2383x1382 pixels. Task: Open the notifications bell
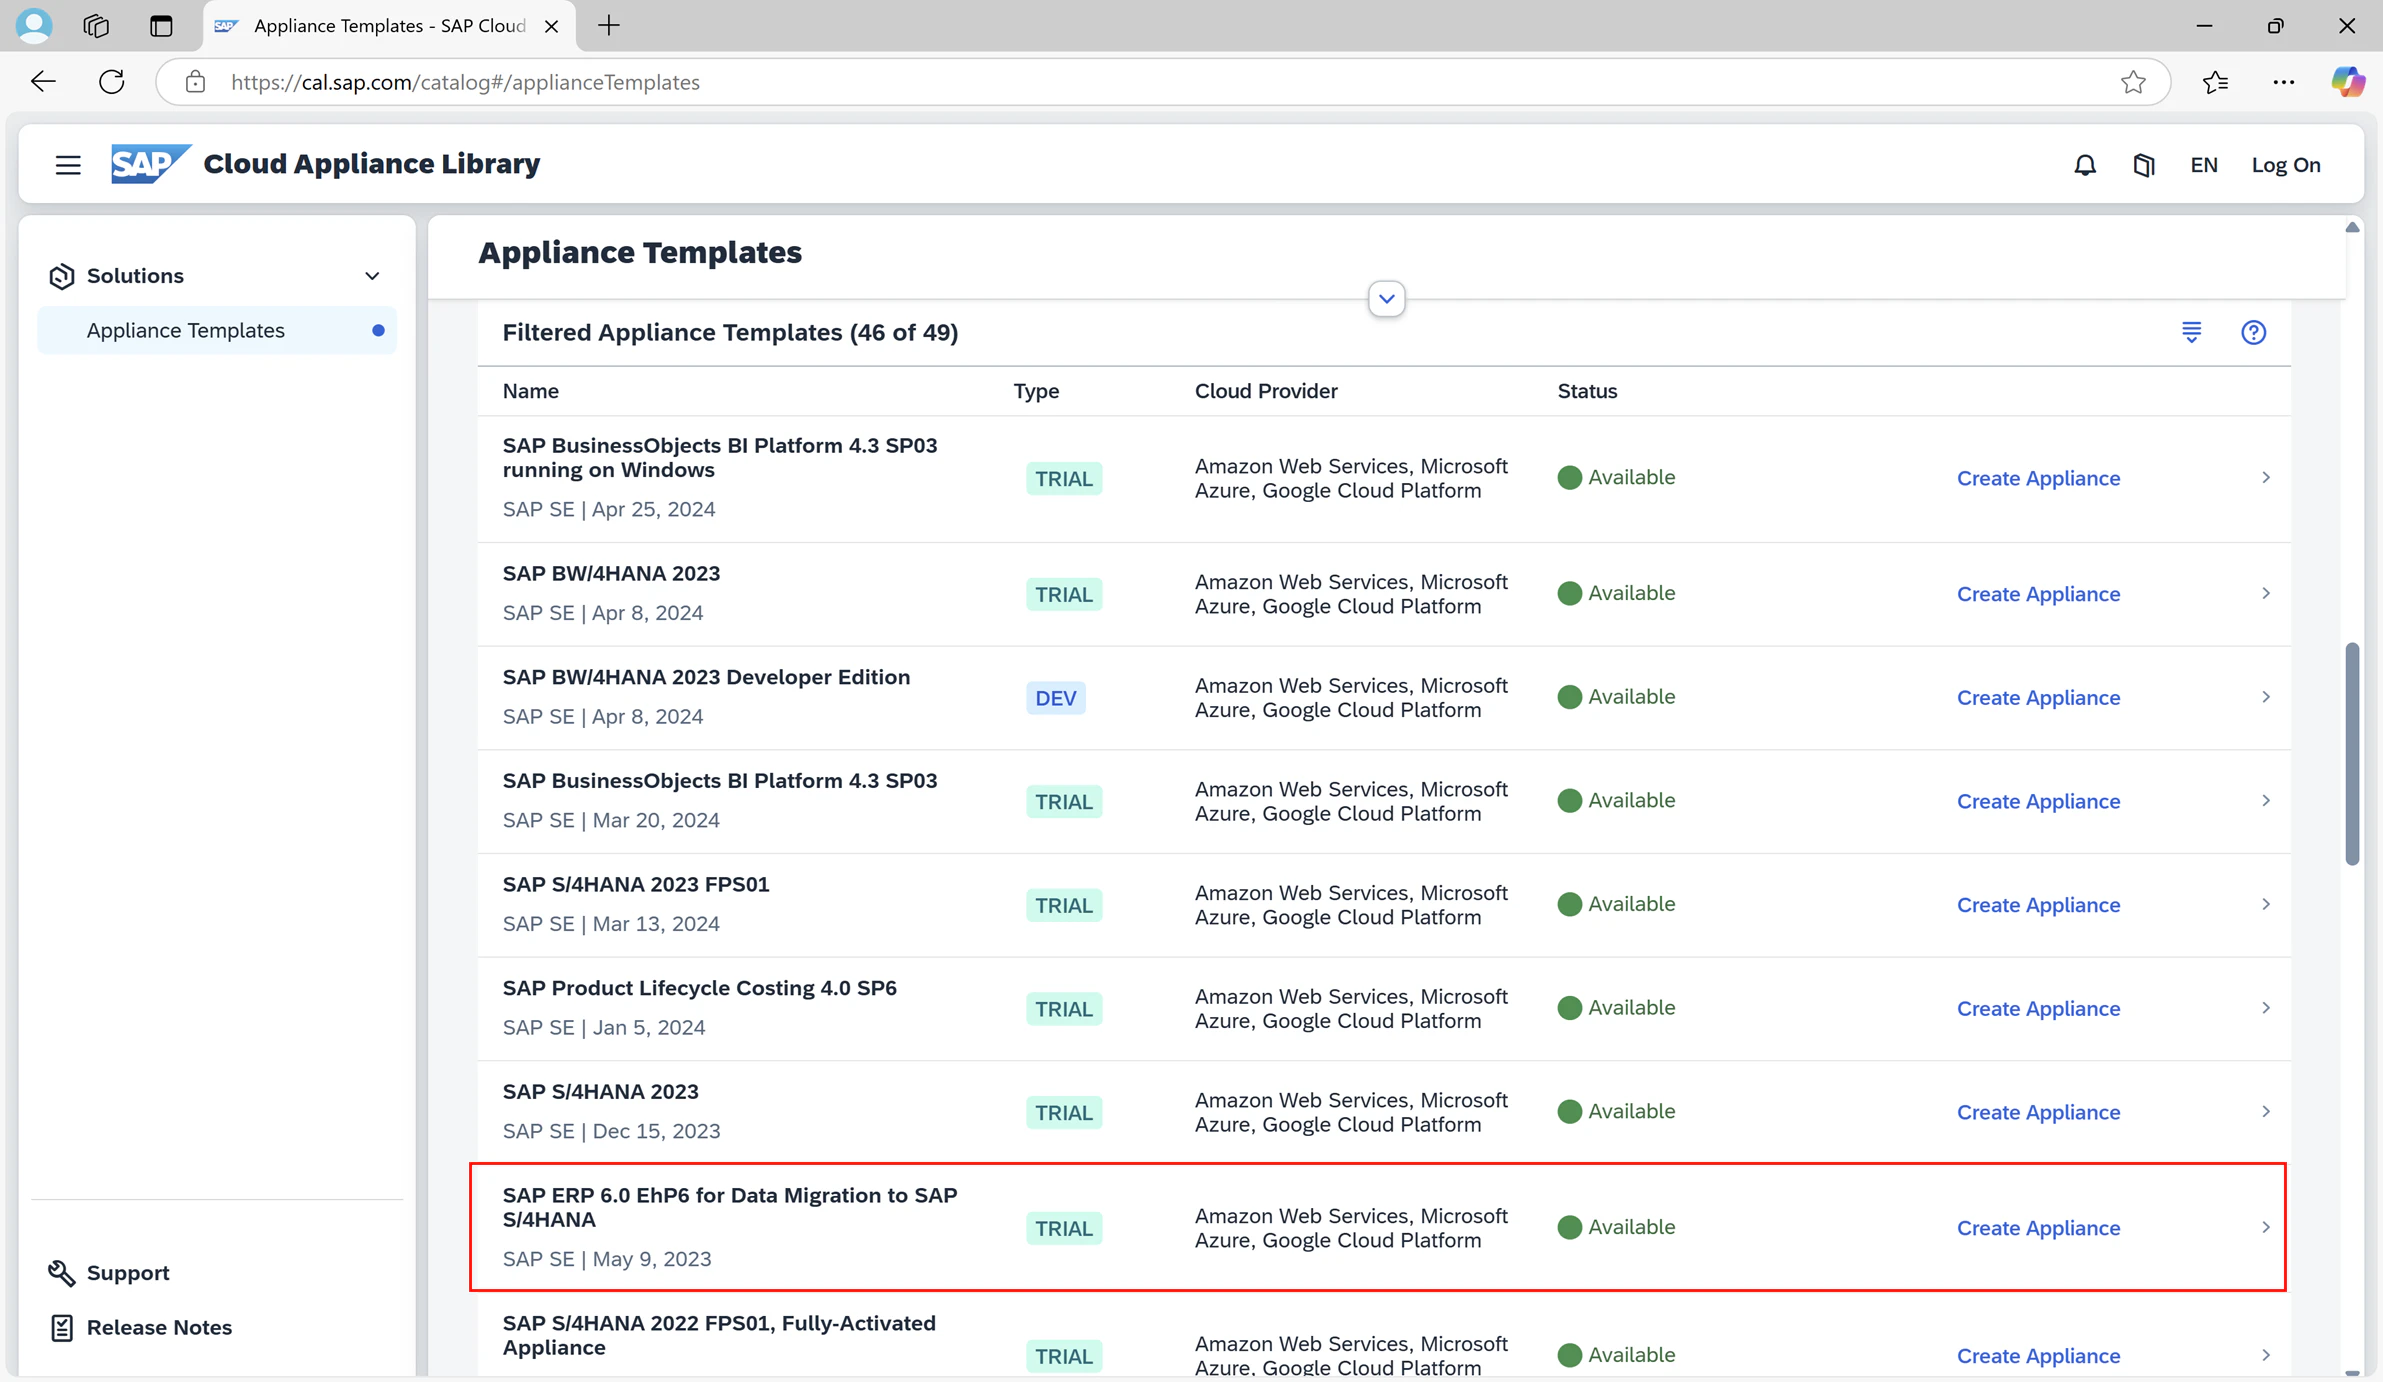click(x=2085, y=165)
